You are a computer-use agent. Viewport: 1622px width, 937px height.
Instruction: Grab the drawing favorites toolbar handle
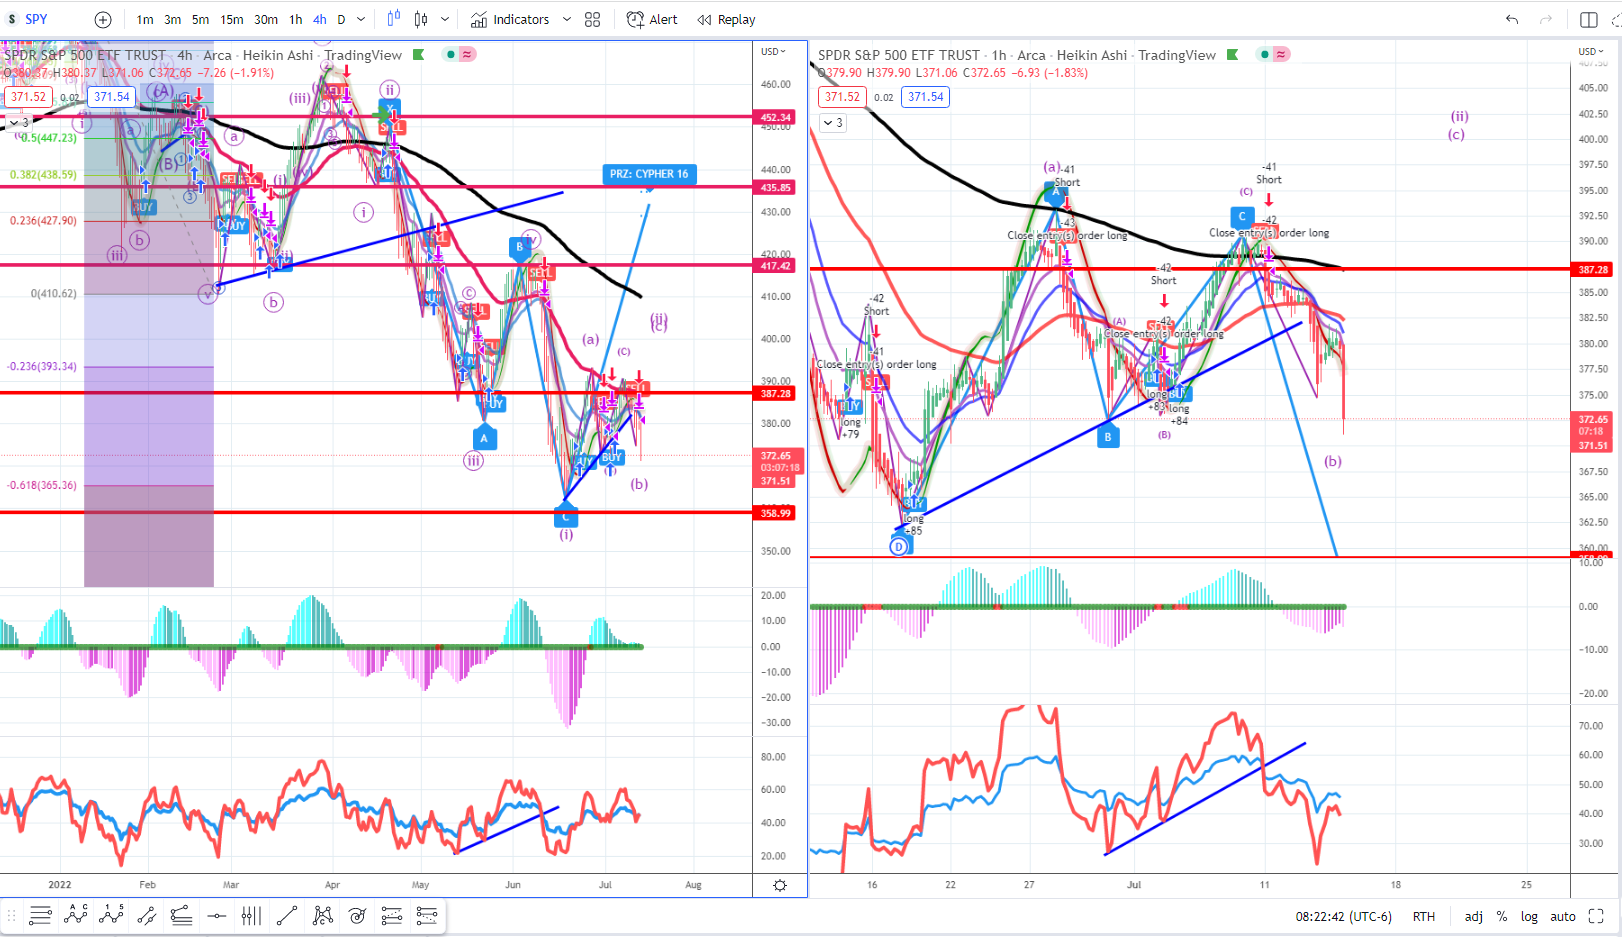coord(12,916)
